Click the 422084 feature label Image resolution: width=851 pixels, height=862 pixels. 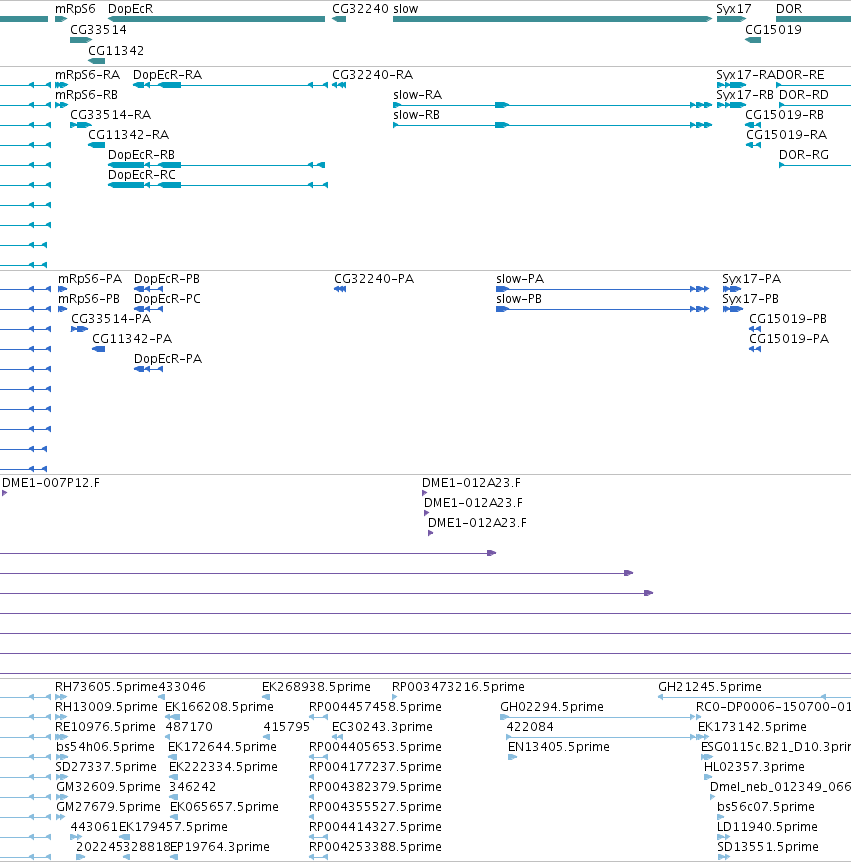[x=530, y=727]
